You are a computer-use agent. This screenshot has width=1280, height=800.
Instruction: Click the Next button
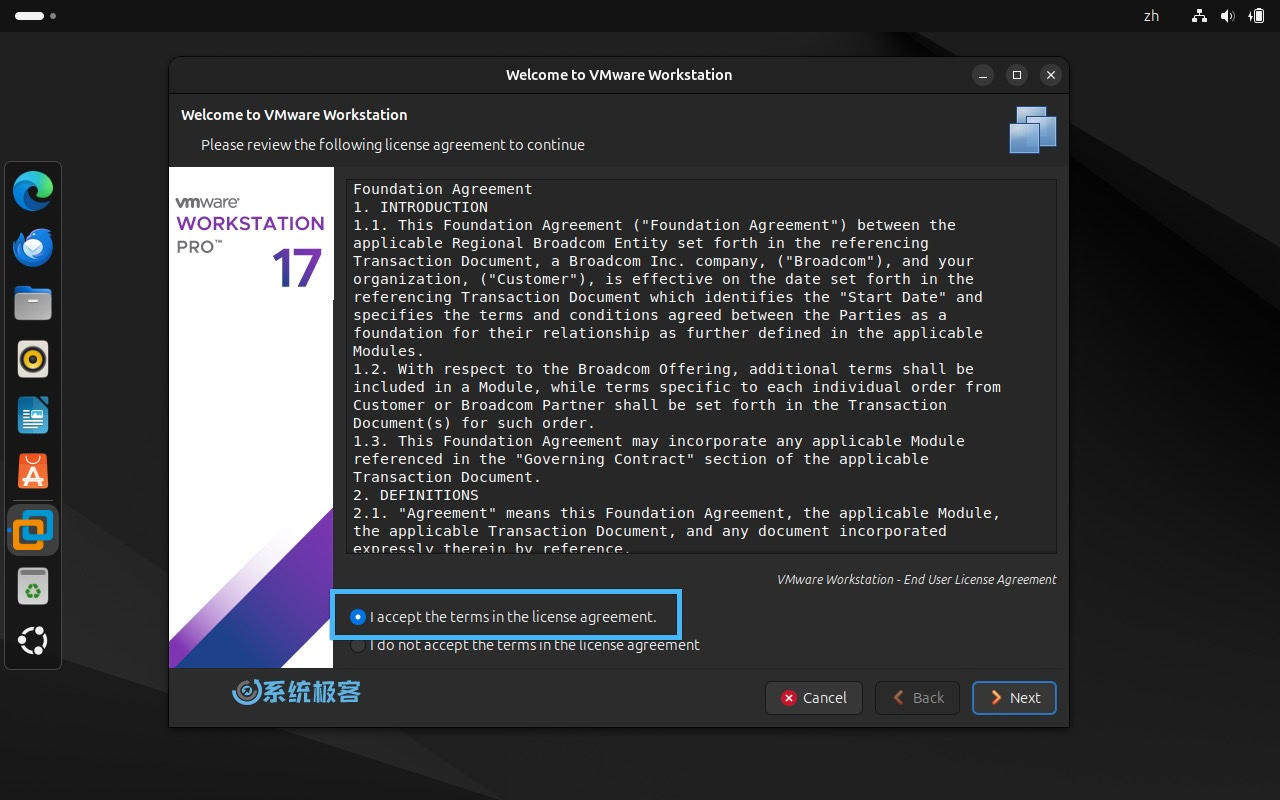1014,698
